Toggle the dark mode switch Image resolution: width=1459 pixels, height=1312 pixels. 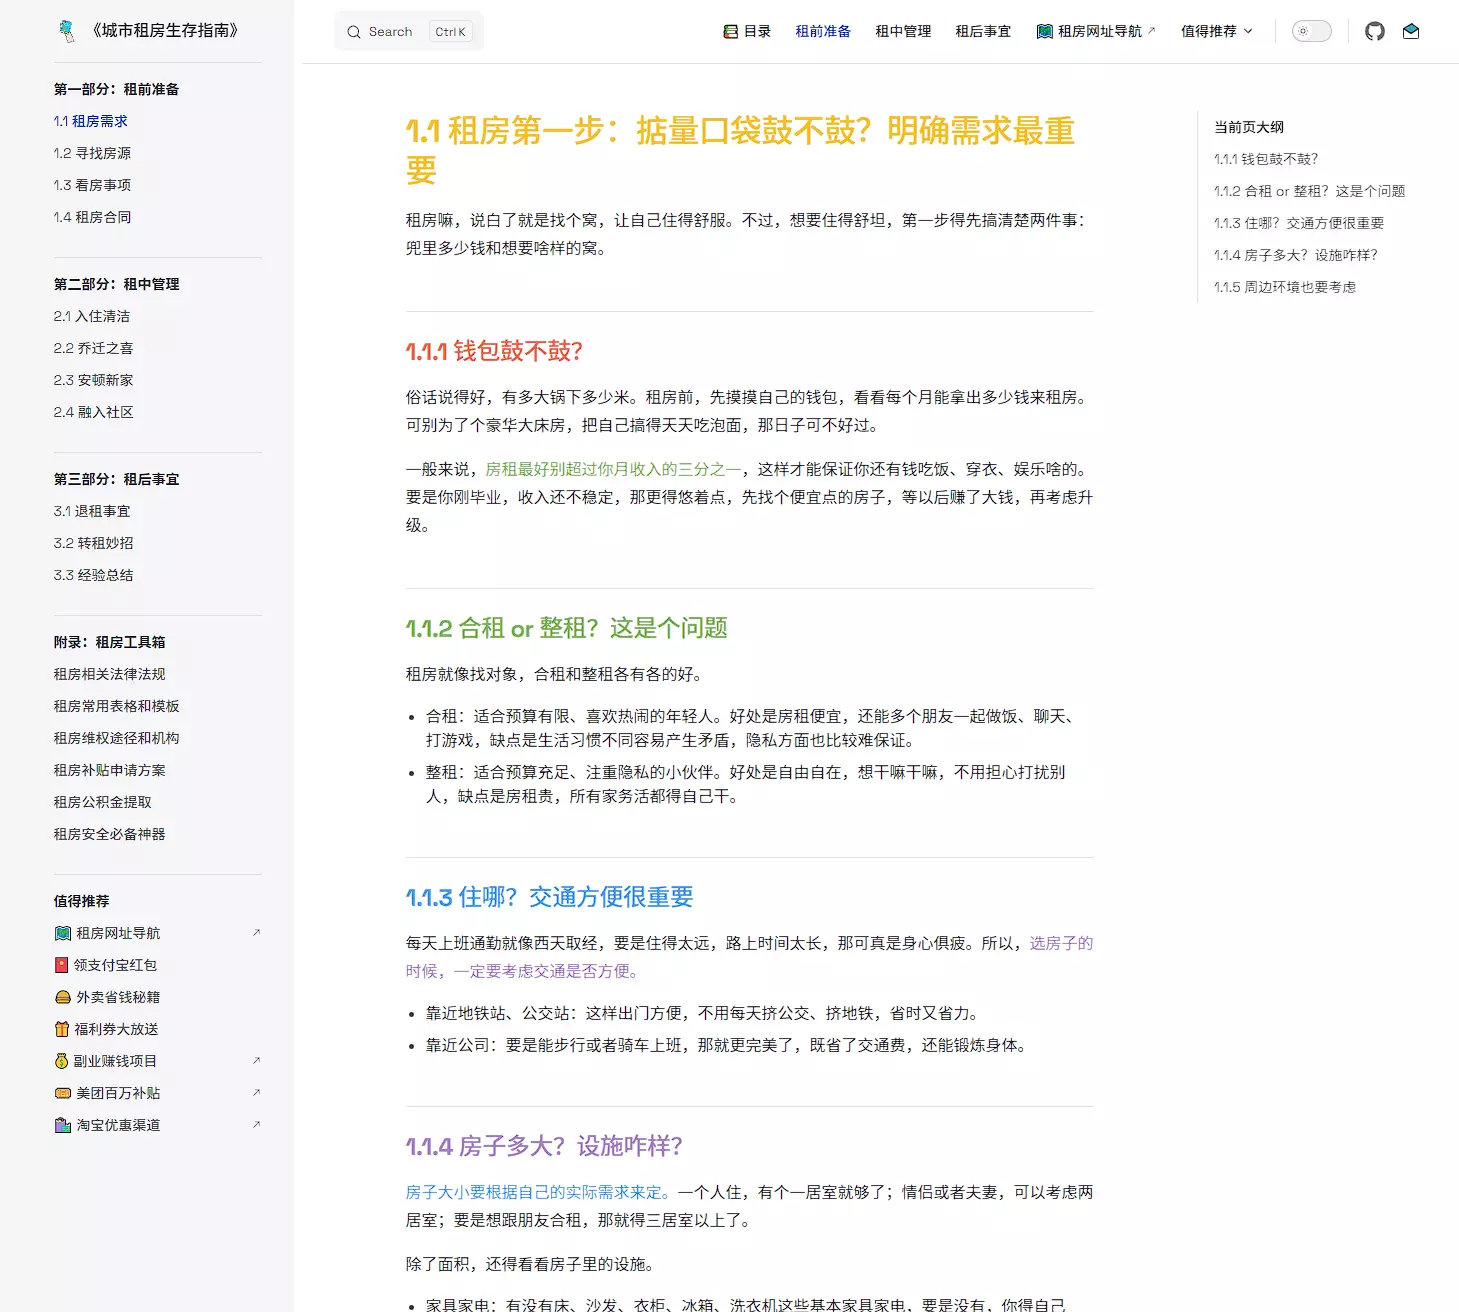tap(1311, 31)
